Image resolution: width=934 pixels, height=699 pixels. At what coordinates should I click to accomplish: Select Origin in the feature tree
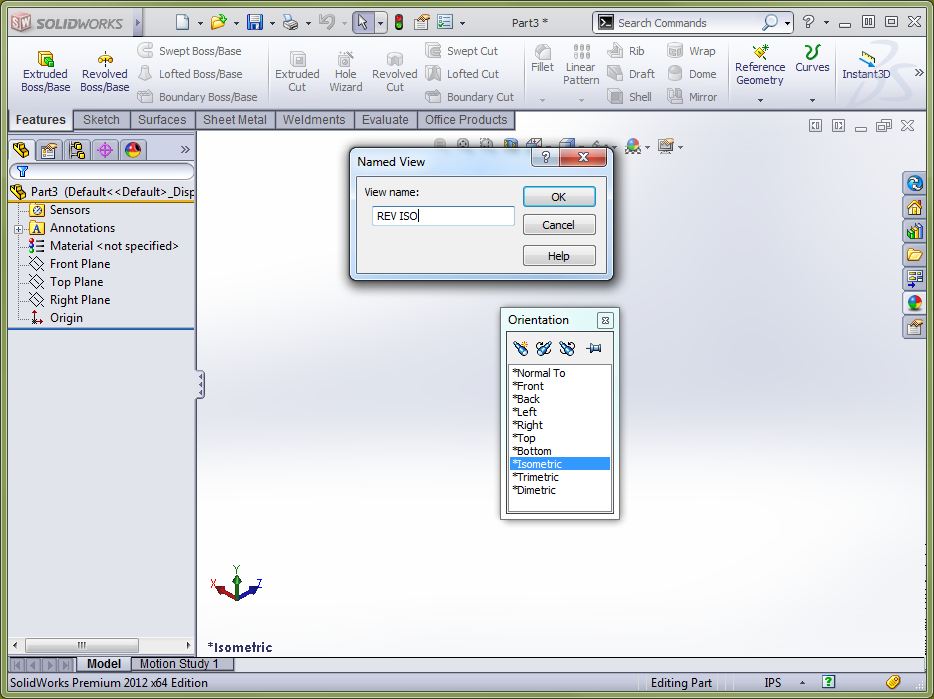[x=66, y=318]
